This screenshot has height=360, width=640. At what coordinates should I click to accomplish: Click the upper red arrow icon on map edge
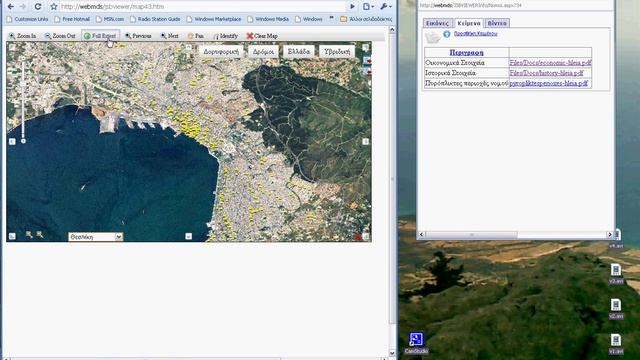tap(367, 61)
